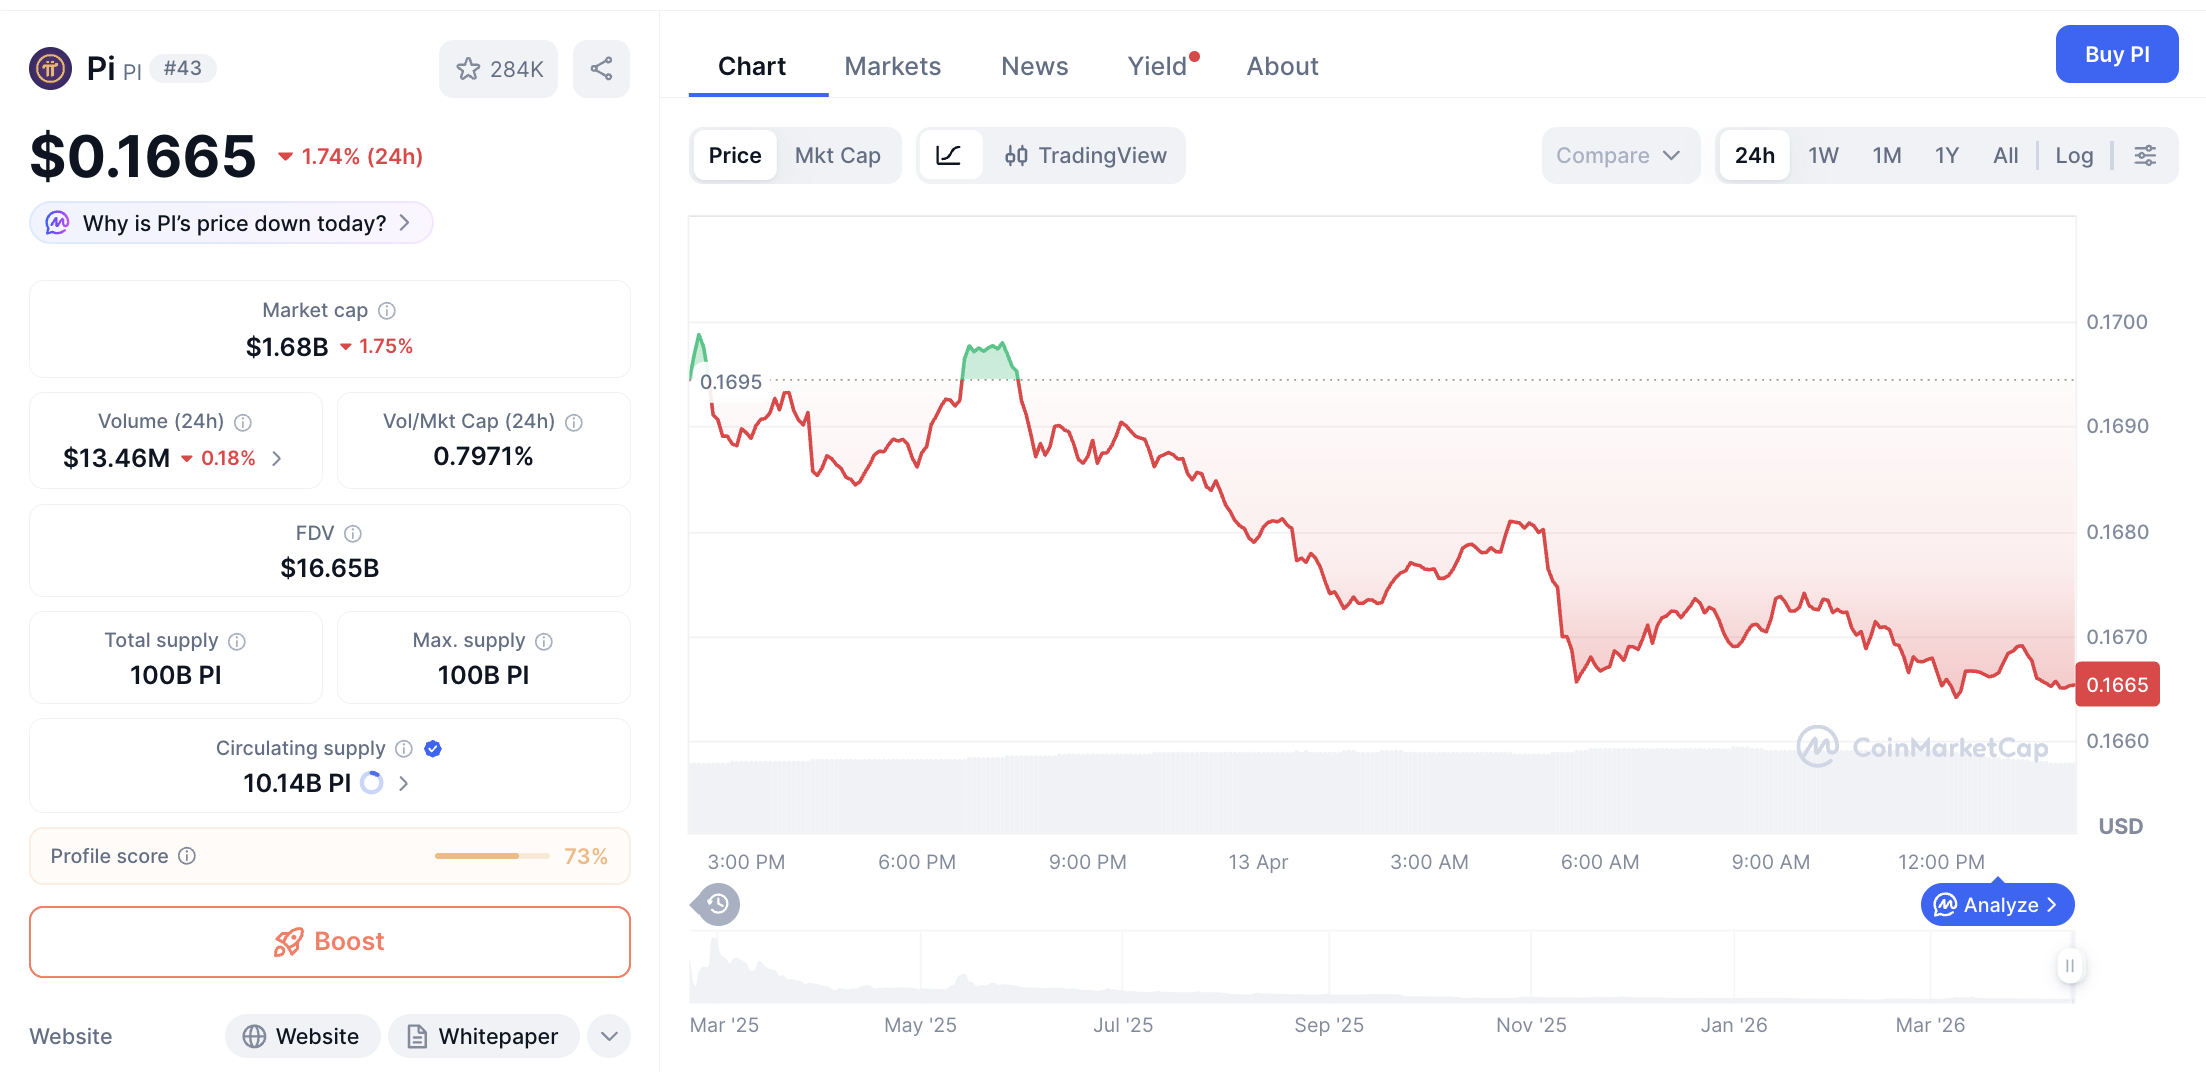Image resolution: width=2206 pixels, height=1072 pixels.
Task: Expand the Website links section chevron
Action: (x=608, y=1036)
